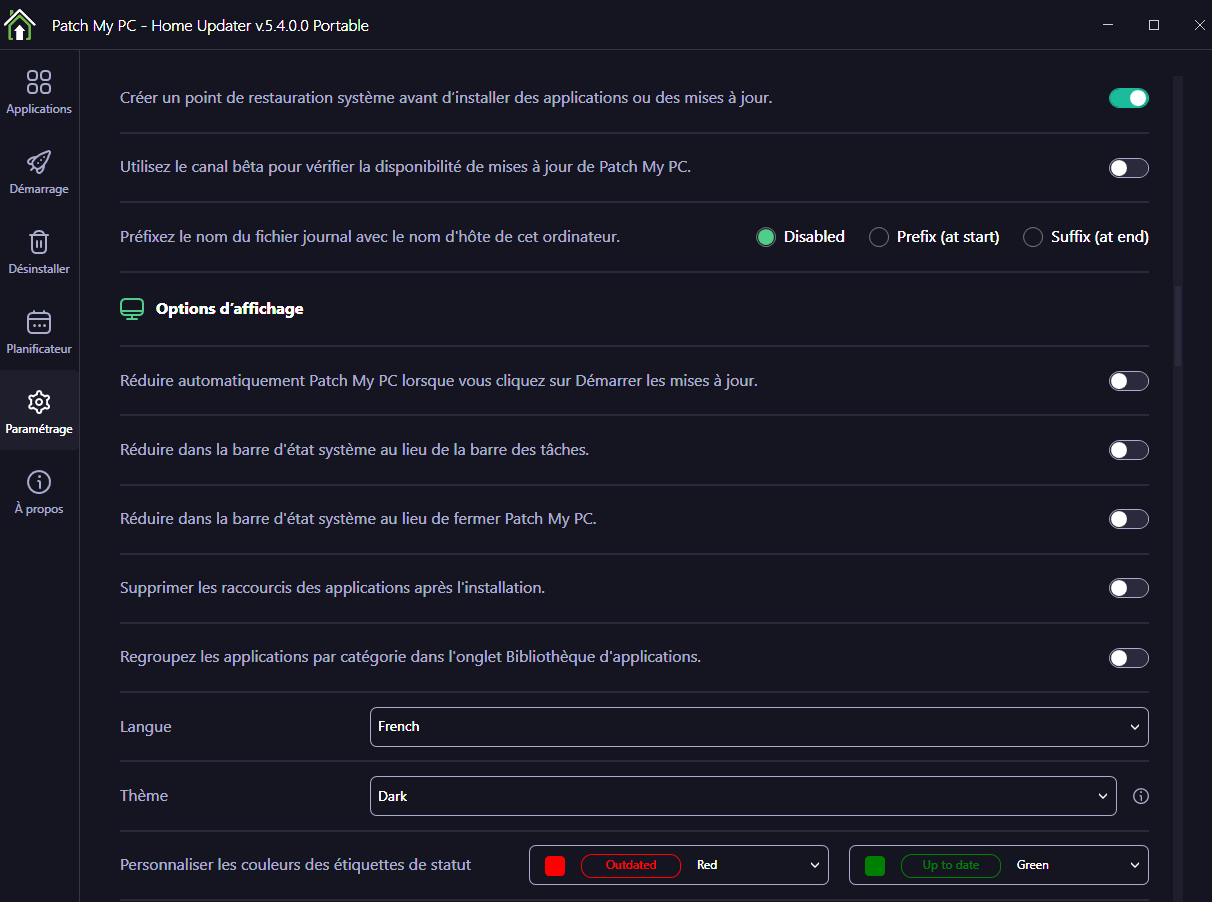The height and width of the screenshot is (902, 1212).
Task: Select the Prefix (at start) radio option
Action: (879, 237)
